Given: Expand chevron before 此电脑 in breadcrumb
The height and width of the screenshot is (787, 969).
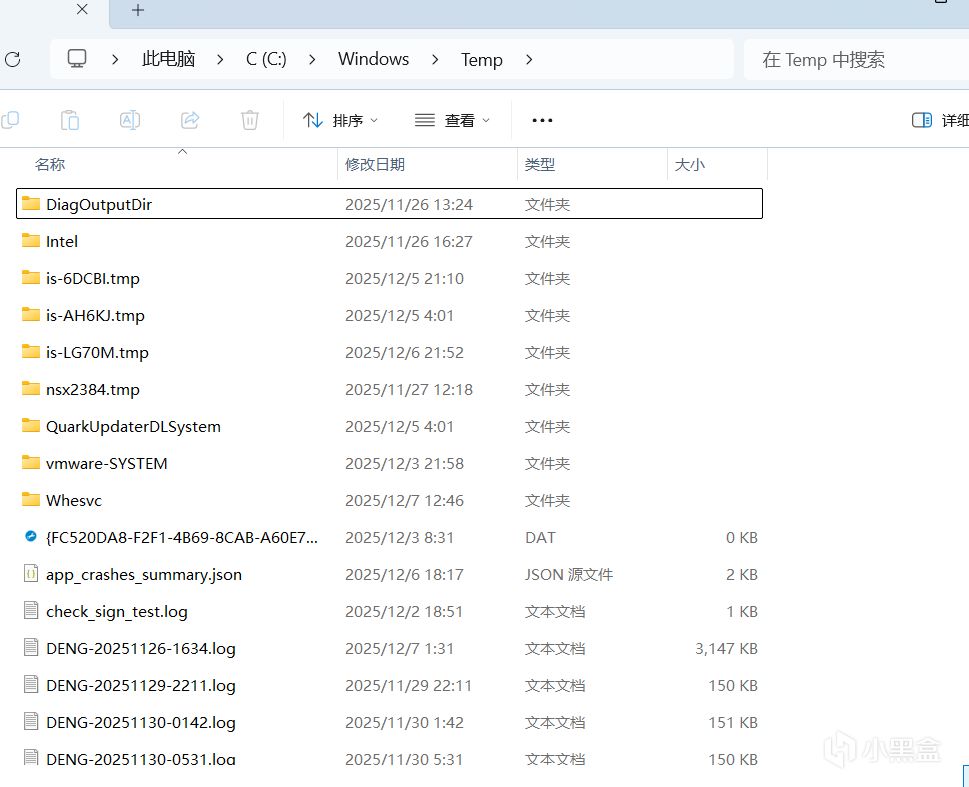Looking at the screenshot, I should pyautogui.click(x=115, y=59).
